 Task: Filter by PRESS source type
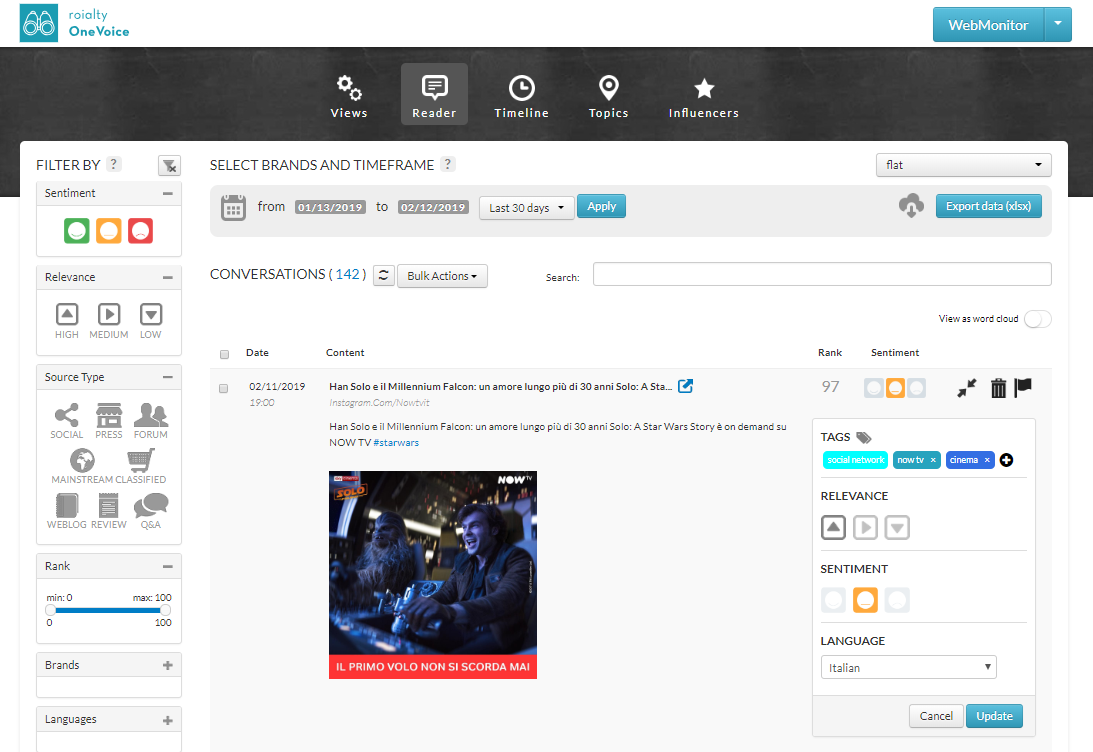[109, 421]
